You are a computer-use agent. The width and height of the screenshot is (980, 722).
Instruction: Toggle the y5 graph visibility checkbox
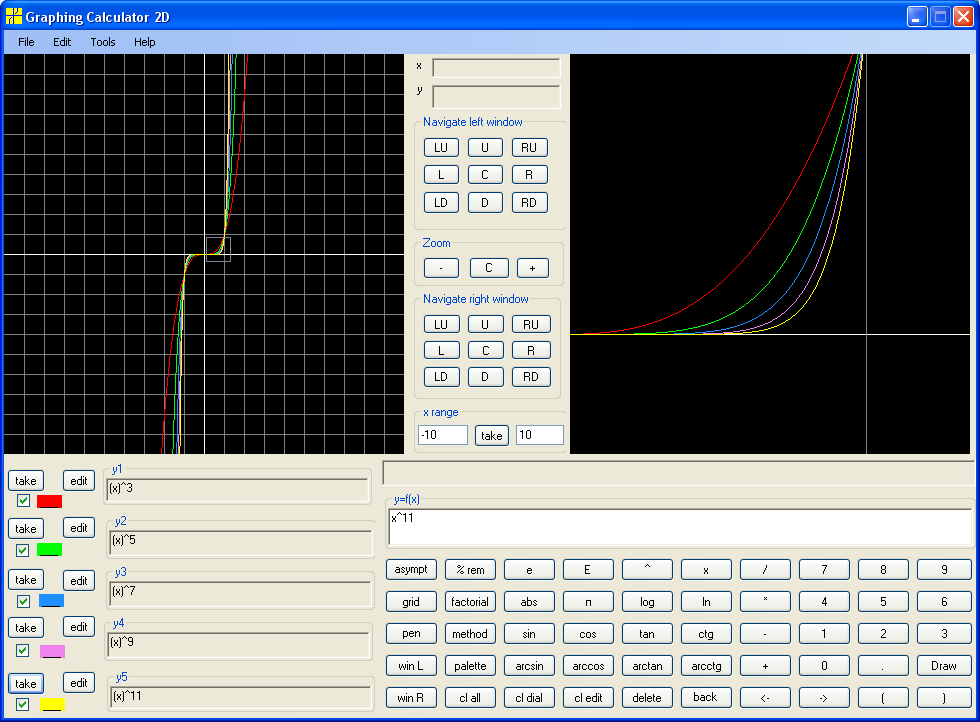pos(23,704)
